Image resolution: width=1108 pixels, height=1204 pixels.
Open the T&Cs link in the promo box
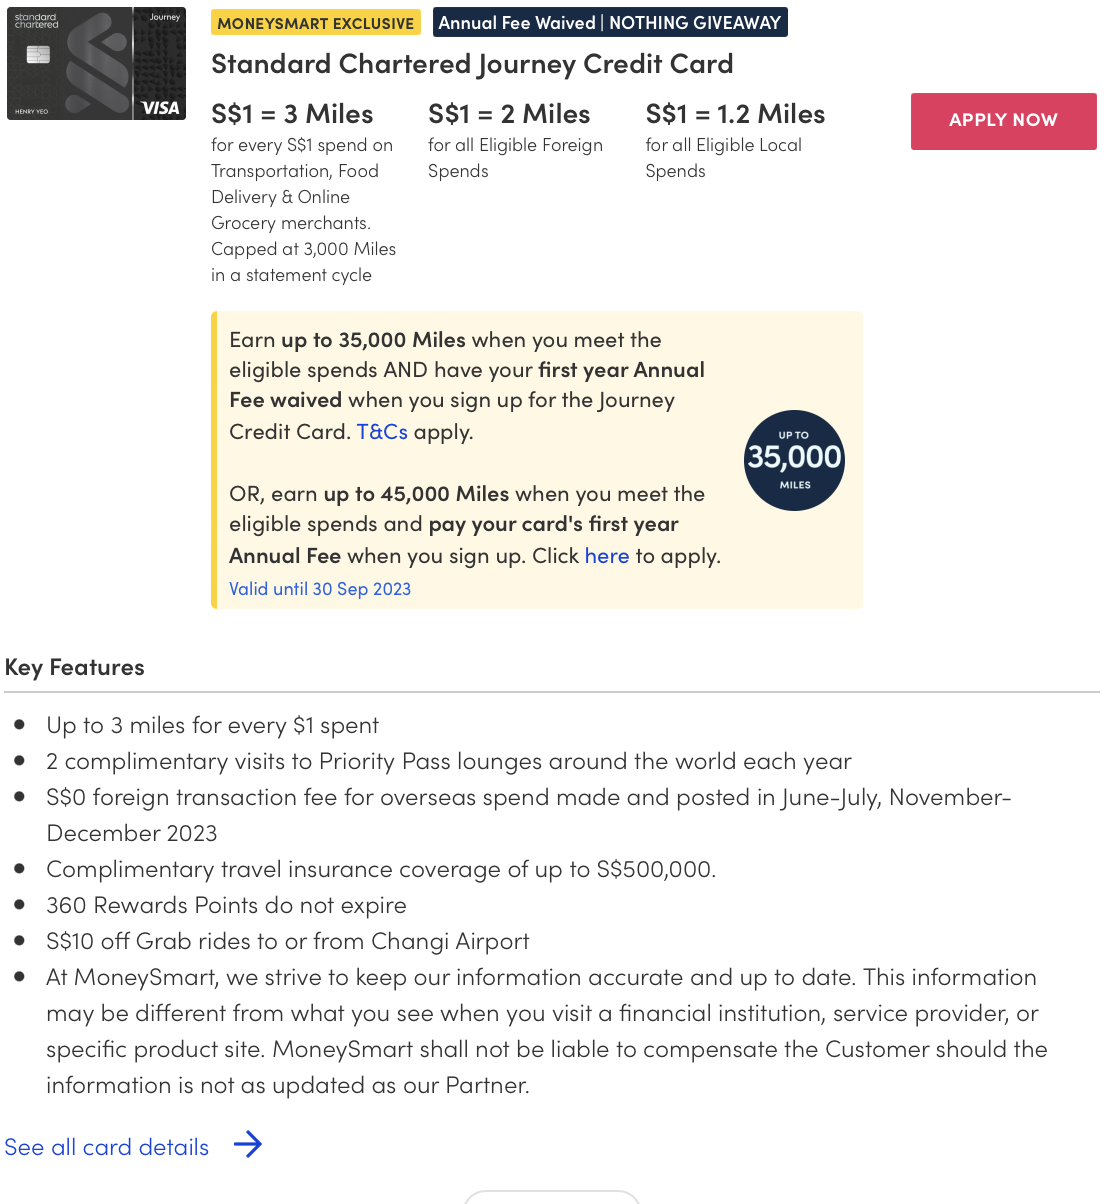tap(382, 432)
